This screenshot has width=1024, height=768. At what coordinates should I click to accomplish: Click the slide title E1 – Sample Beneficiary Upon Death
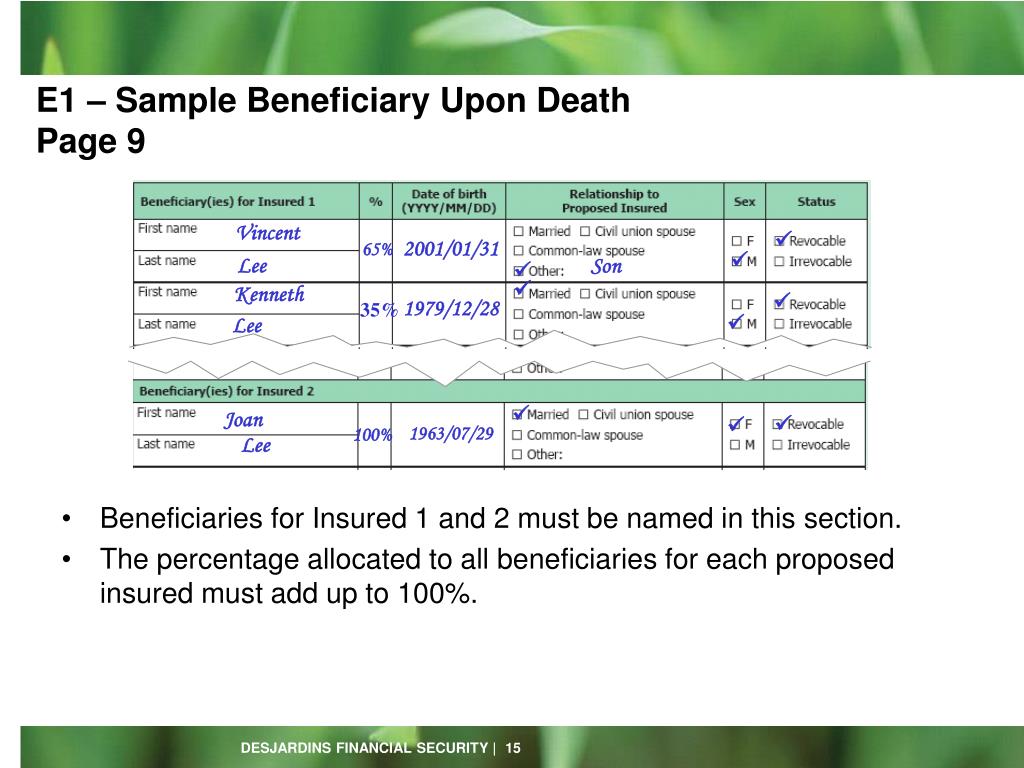[333, 101]
